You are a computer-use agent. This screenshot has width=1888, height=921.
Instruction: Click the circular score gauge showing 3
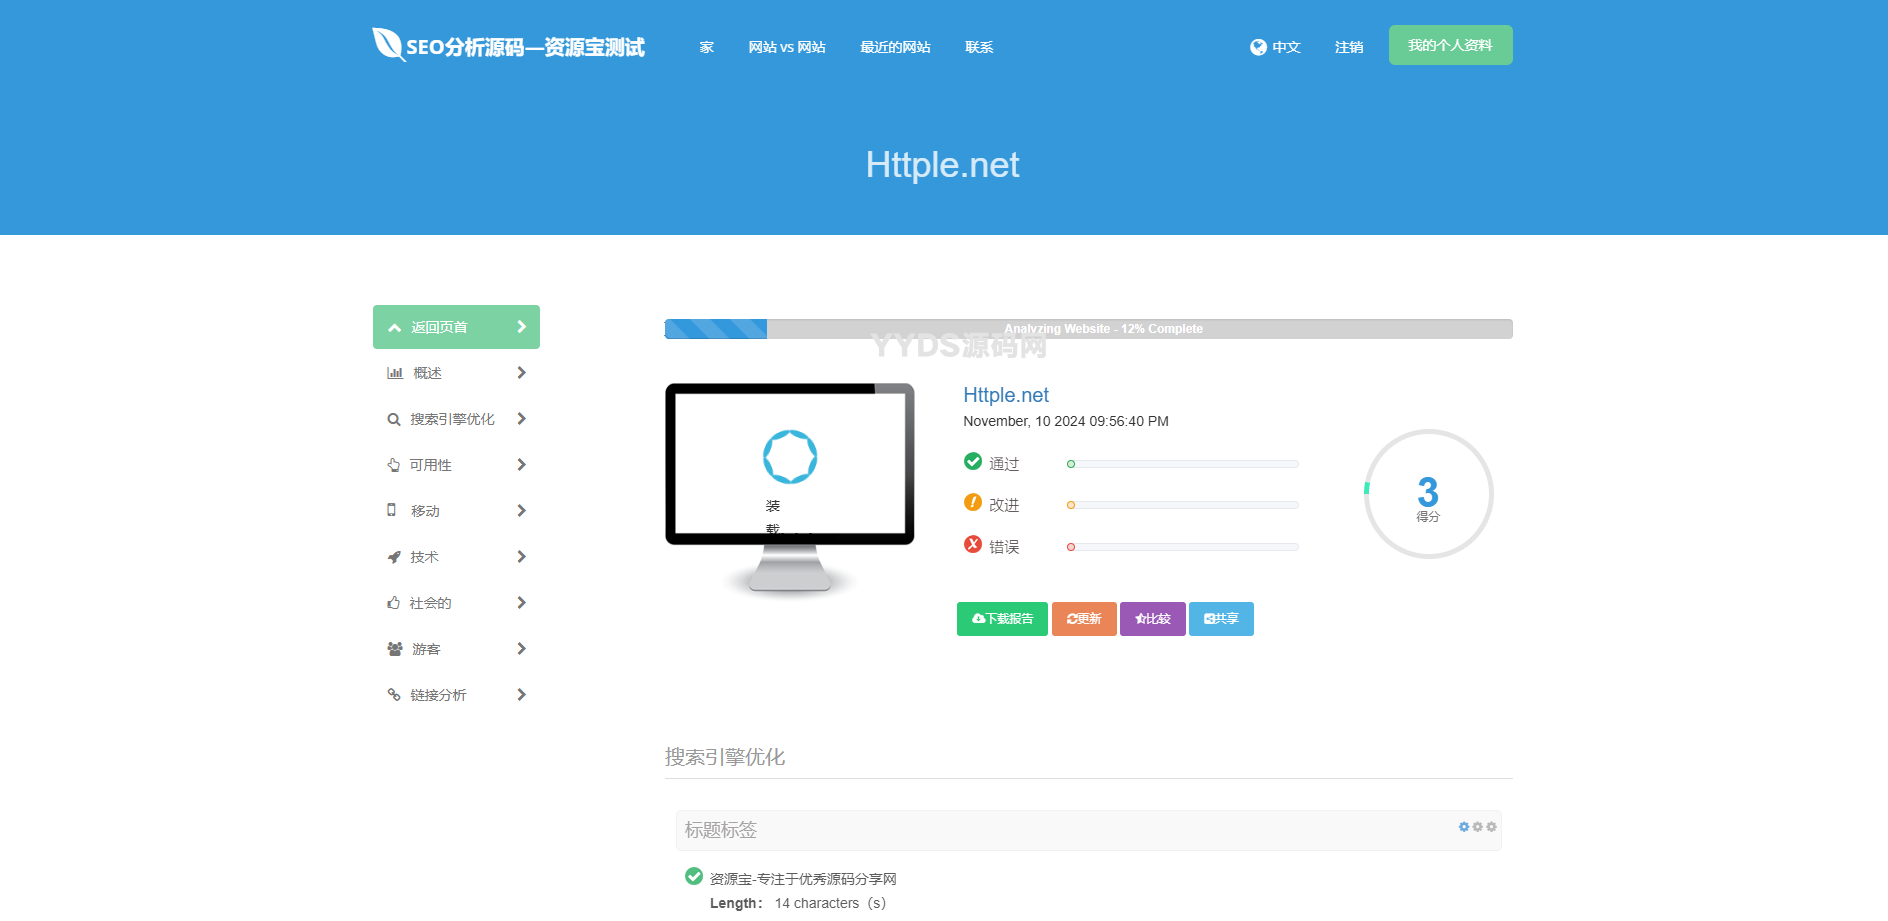(x=1428, y=494)
